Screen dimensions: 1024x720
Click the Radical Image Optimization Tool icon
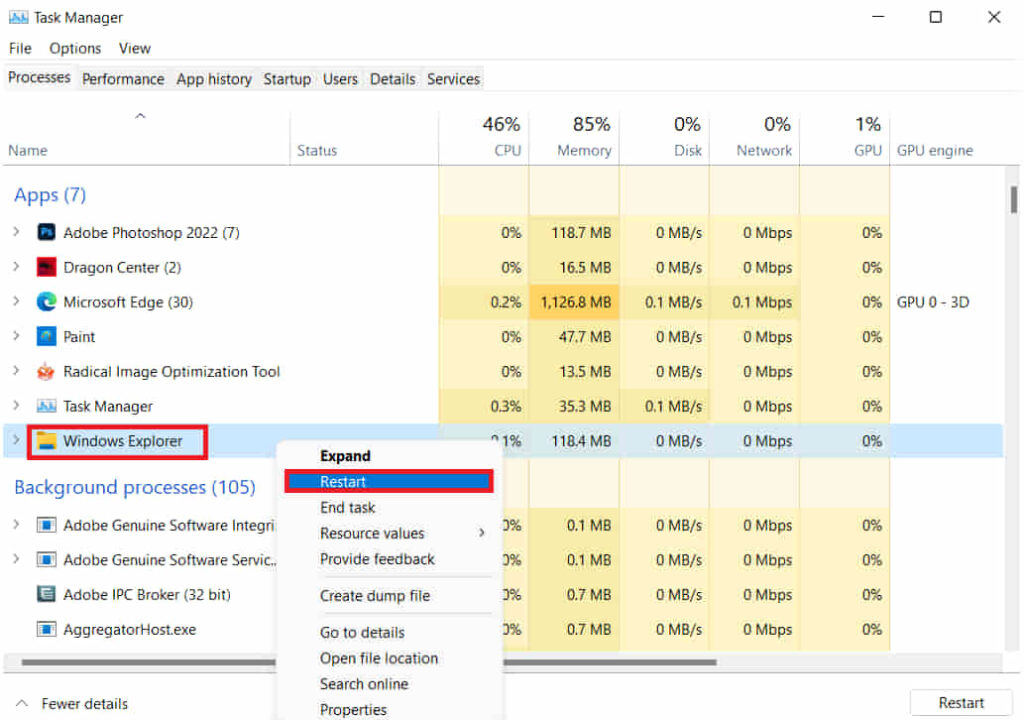[x=46, y=372]
